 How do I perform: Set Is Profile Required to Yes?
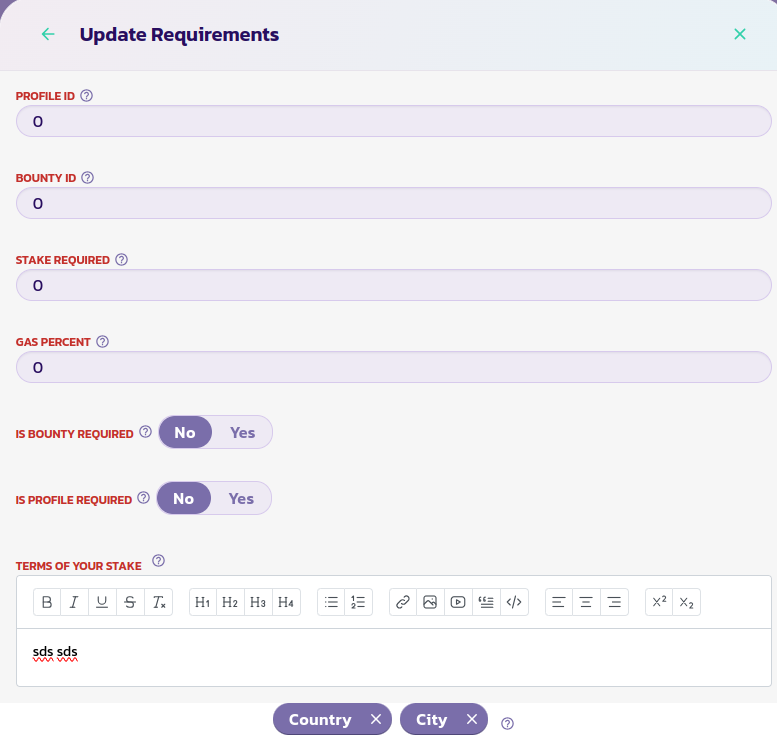(x=241, y=498)
